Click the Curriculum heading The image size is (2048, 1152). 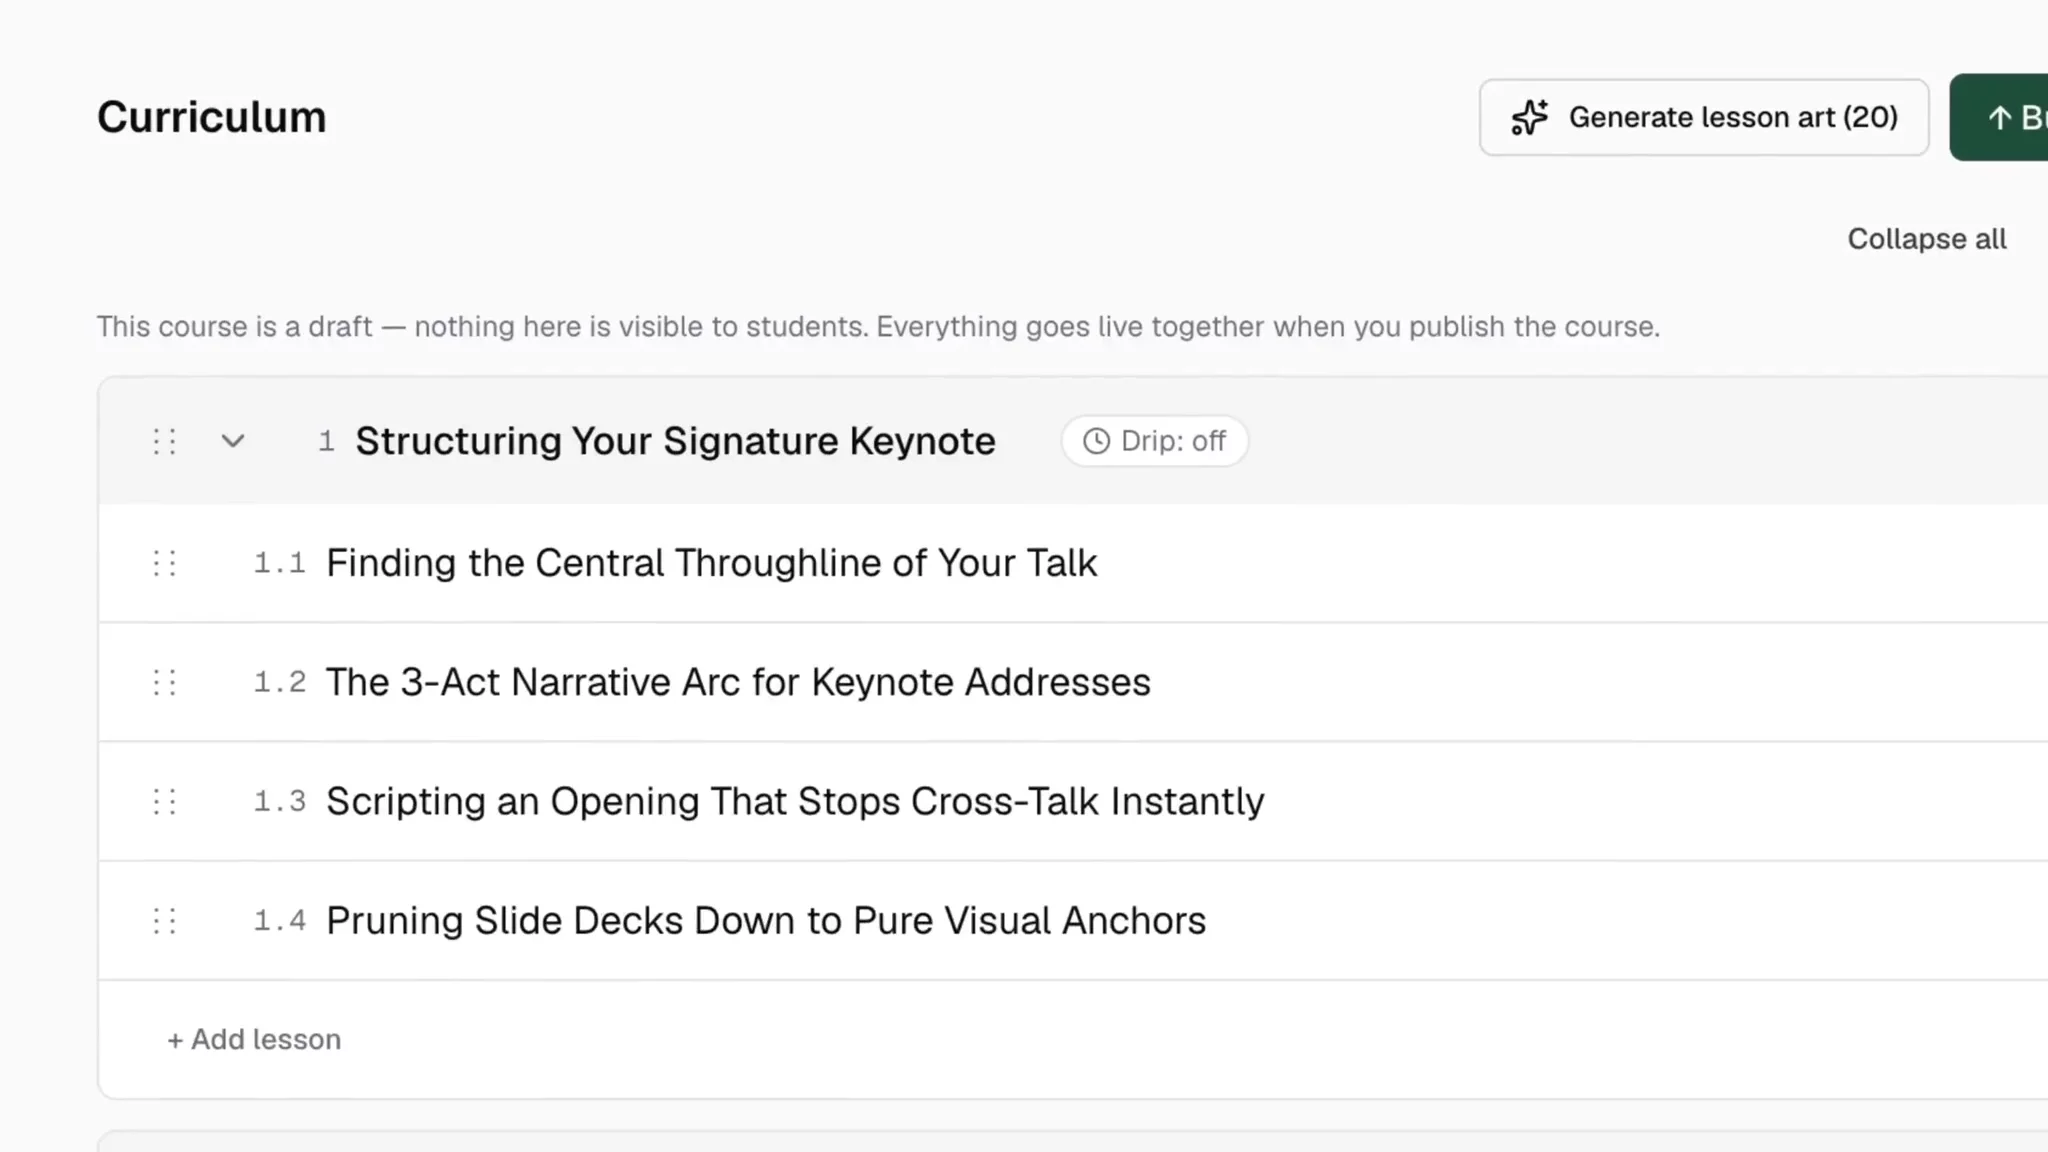[x=212, y=117]
